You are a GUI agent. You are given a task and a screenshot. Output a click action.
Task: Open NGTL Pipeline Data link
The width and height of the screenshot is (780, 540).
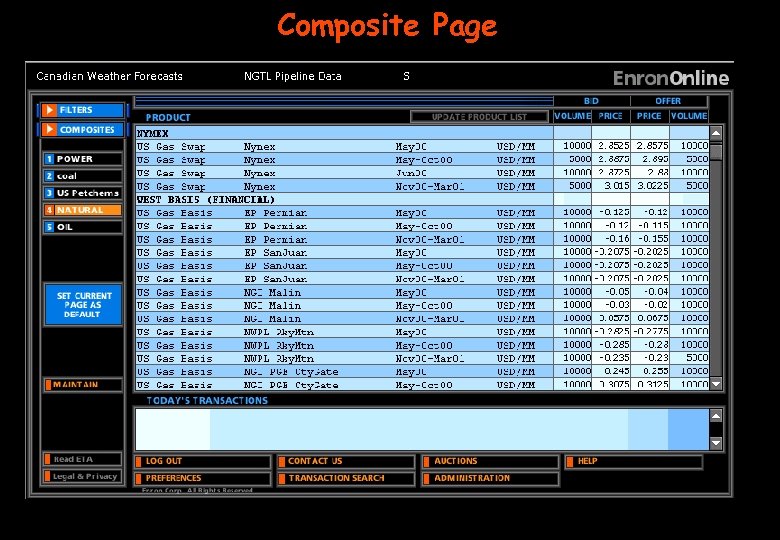(x=292, y=77)
